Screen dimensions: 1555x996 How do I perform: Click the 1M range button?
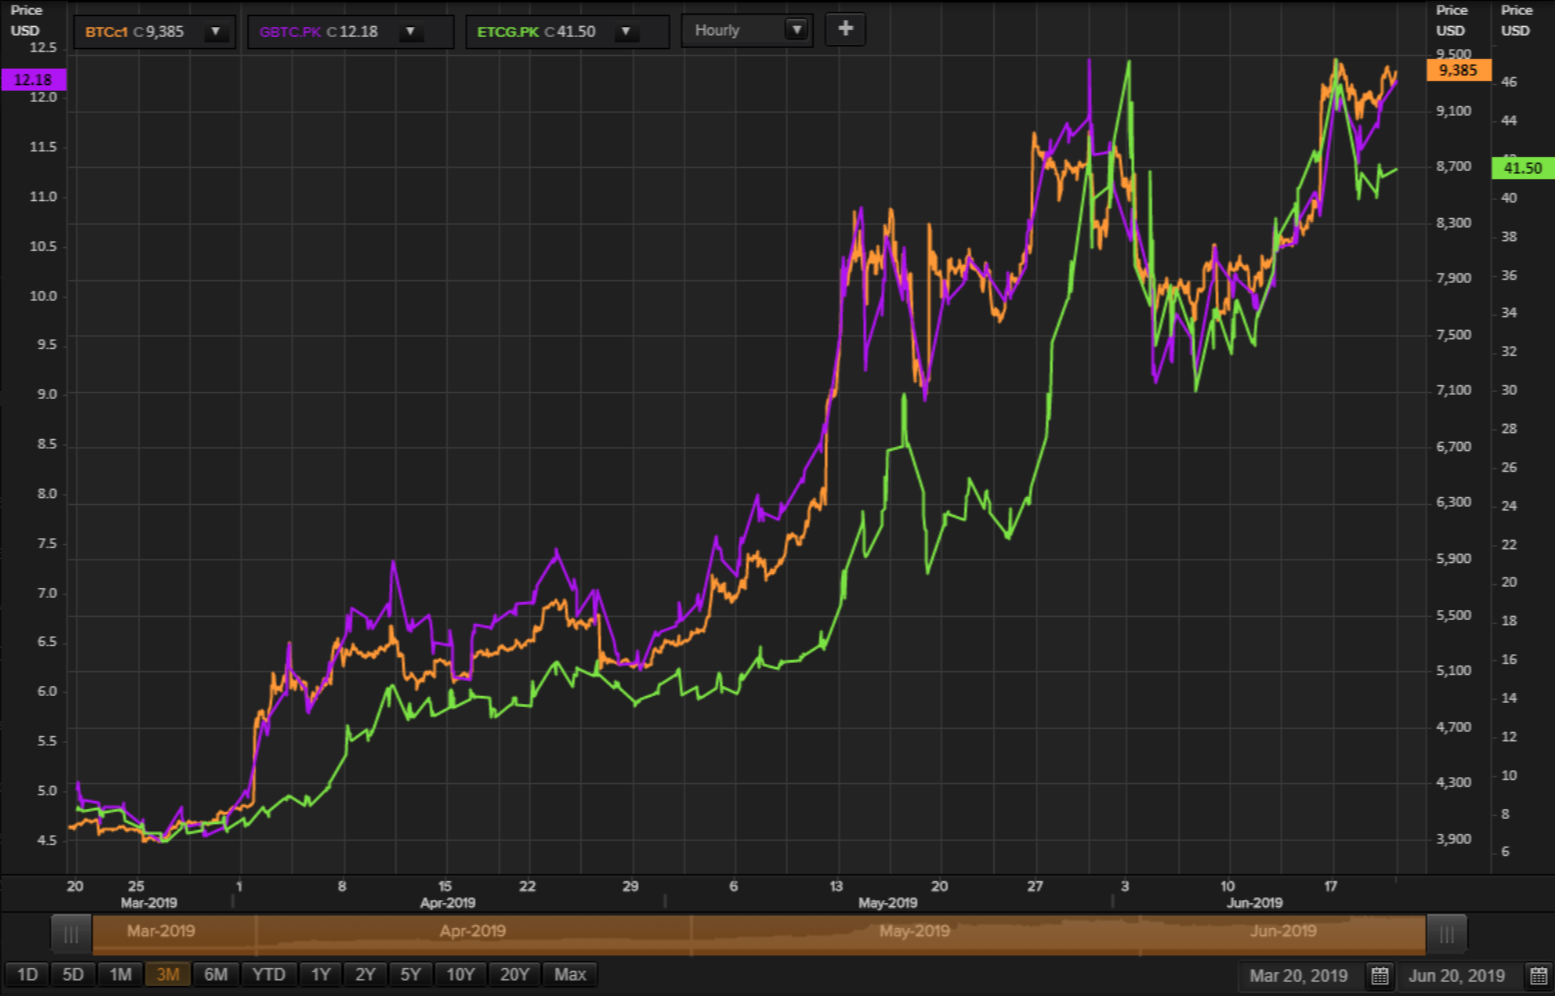point(120,975)
